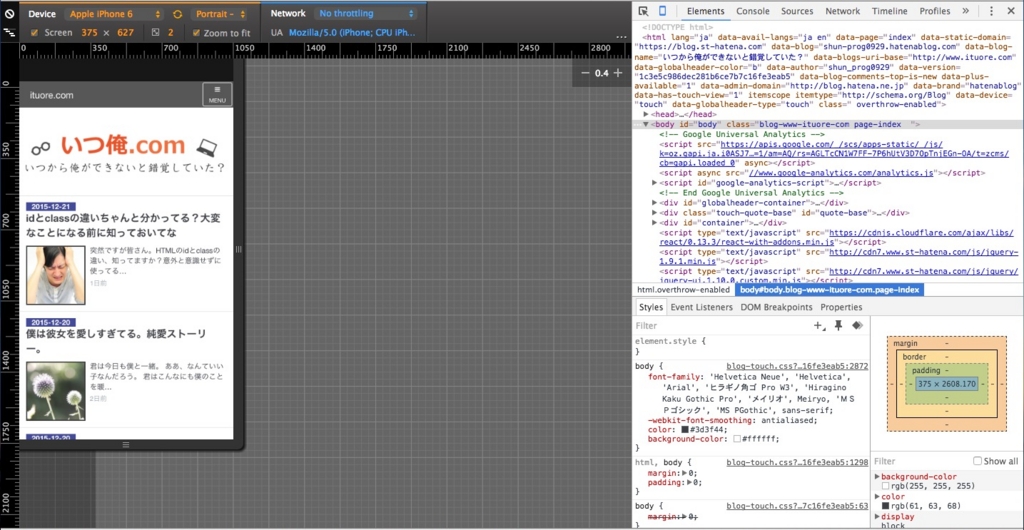
Task: Expand computed display property
Action: (x=878, y=516)
